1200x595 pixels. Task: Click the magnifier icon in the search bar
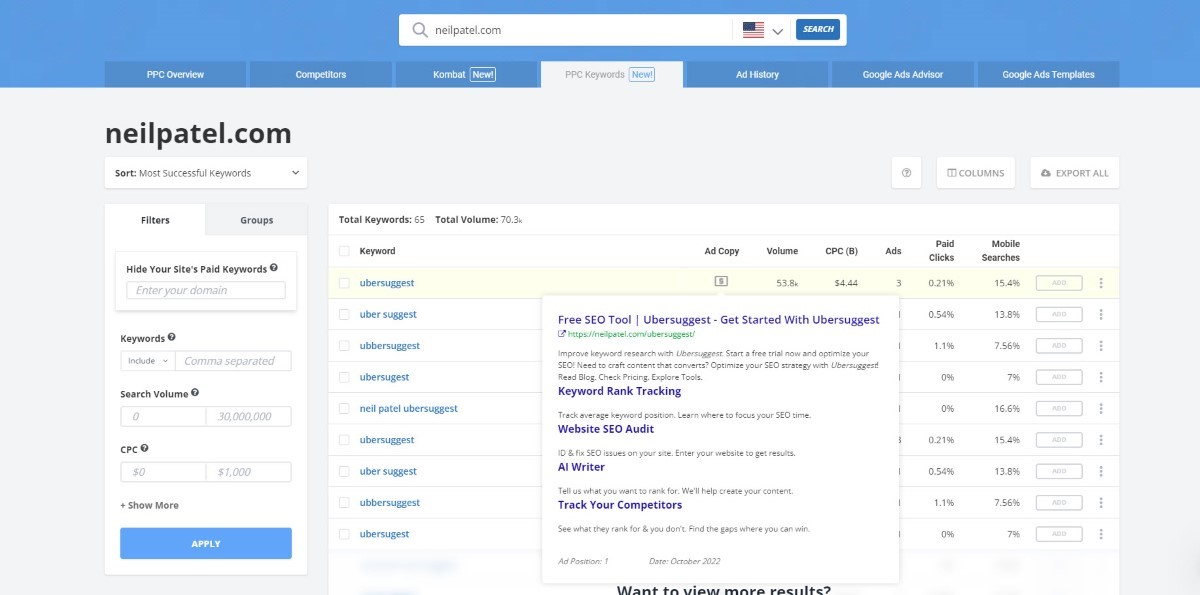[x=420, y=30]
